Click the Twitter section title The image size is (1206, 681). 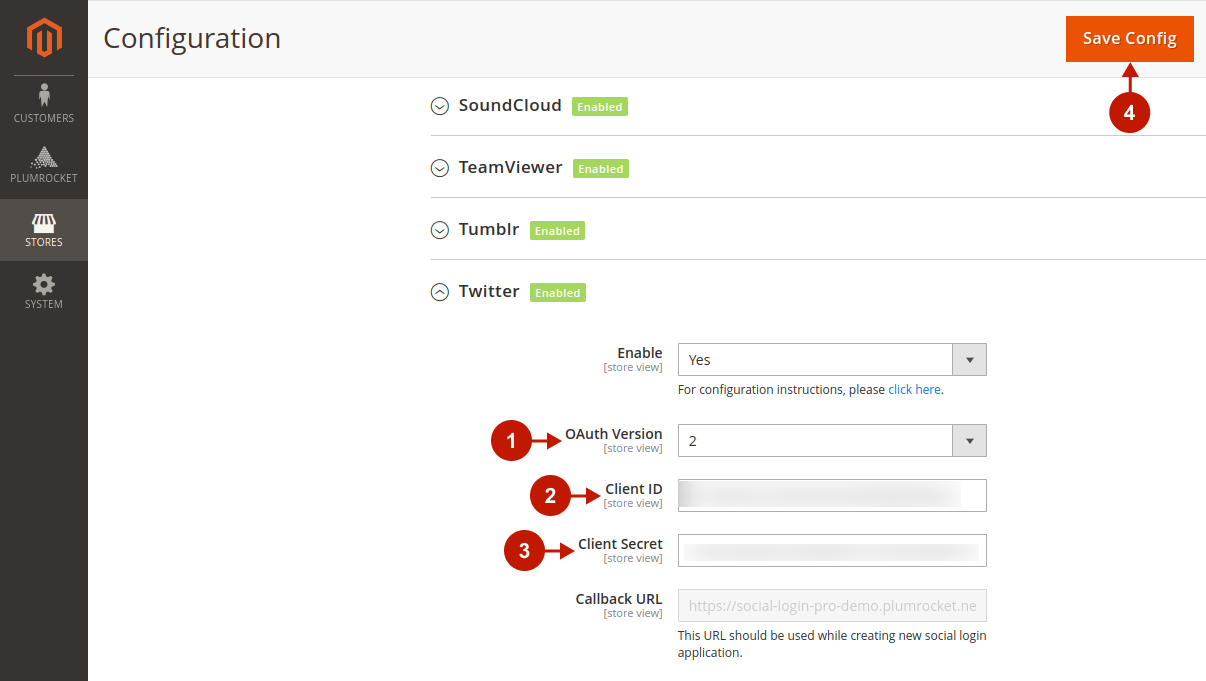point(489,291)
